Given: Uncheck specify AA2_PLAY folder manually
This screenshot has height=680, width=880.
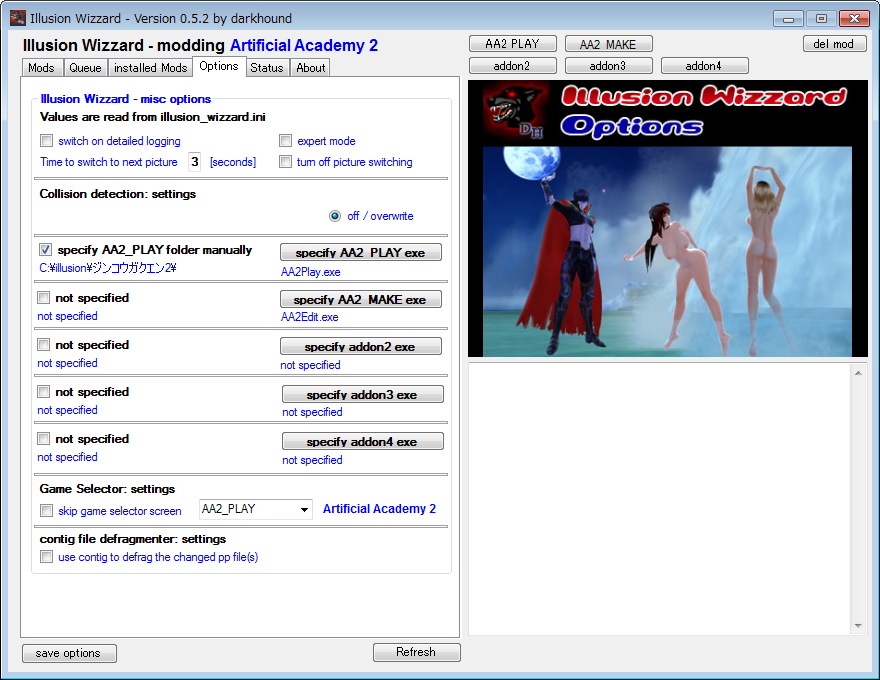Looking at the screenshot, I should (45, 250).
